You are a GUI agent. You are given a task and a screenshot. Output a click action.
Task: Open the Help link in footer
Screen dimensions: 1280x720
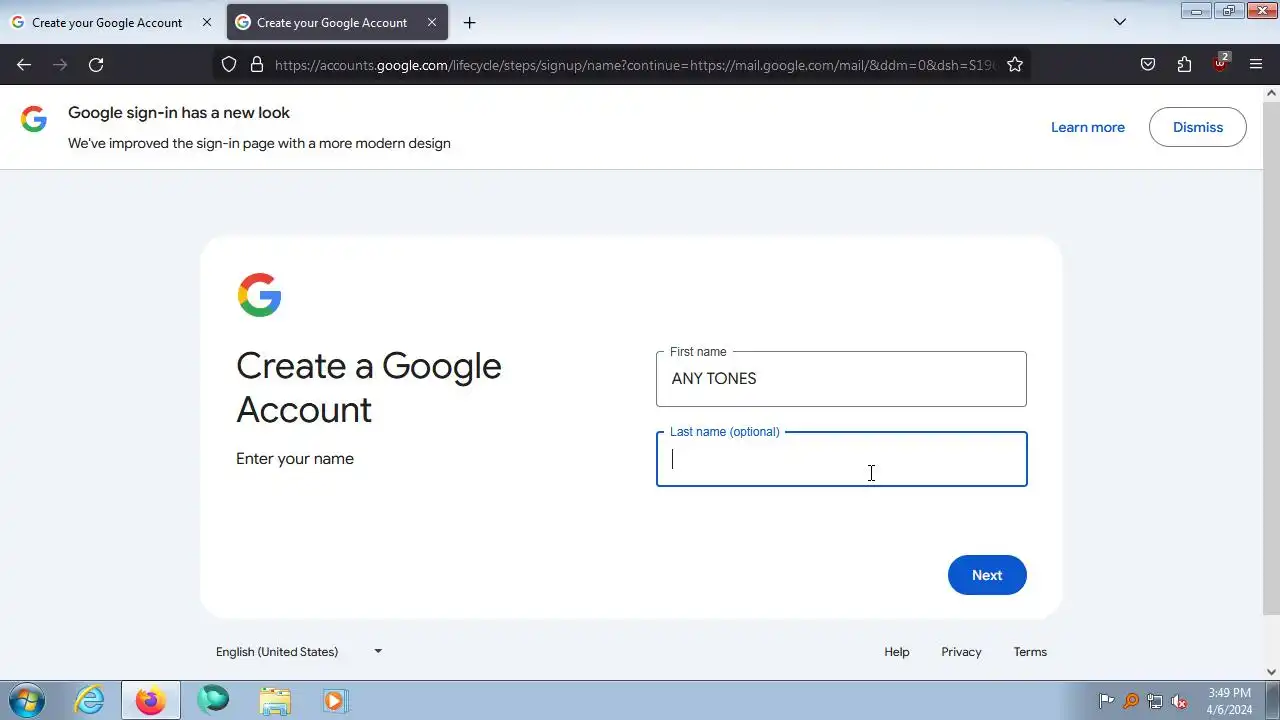(897, 652)
